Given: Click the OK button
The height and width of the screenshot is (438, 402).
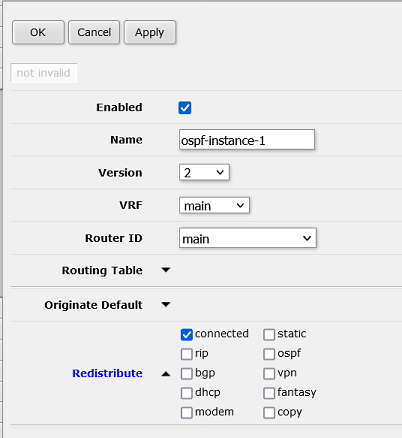Looking at the screenshot, I should click(38, 32).
